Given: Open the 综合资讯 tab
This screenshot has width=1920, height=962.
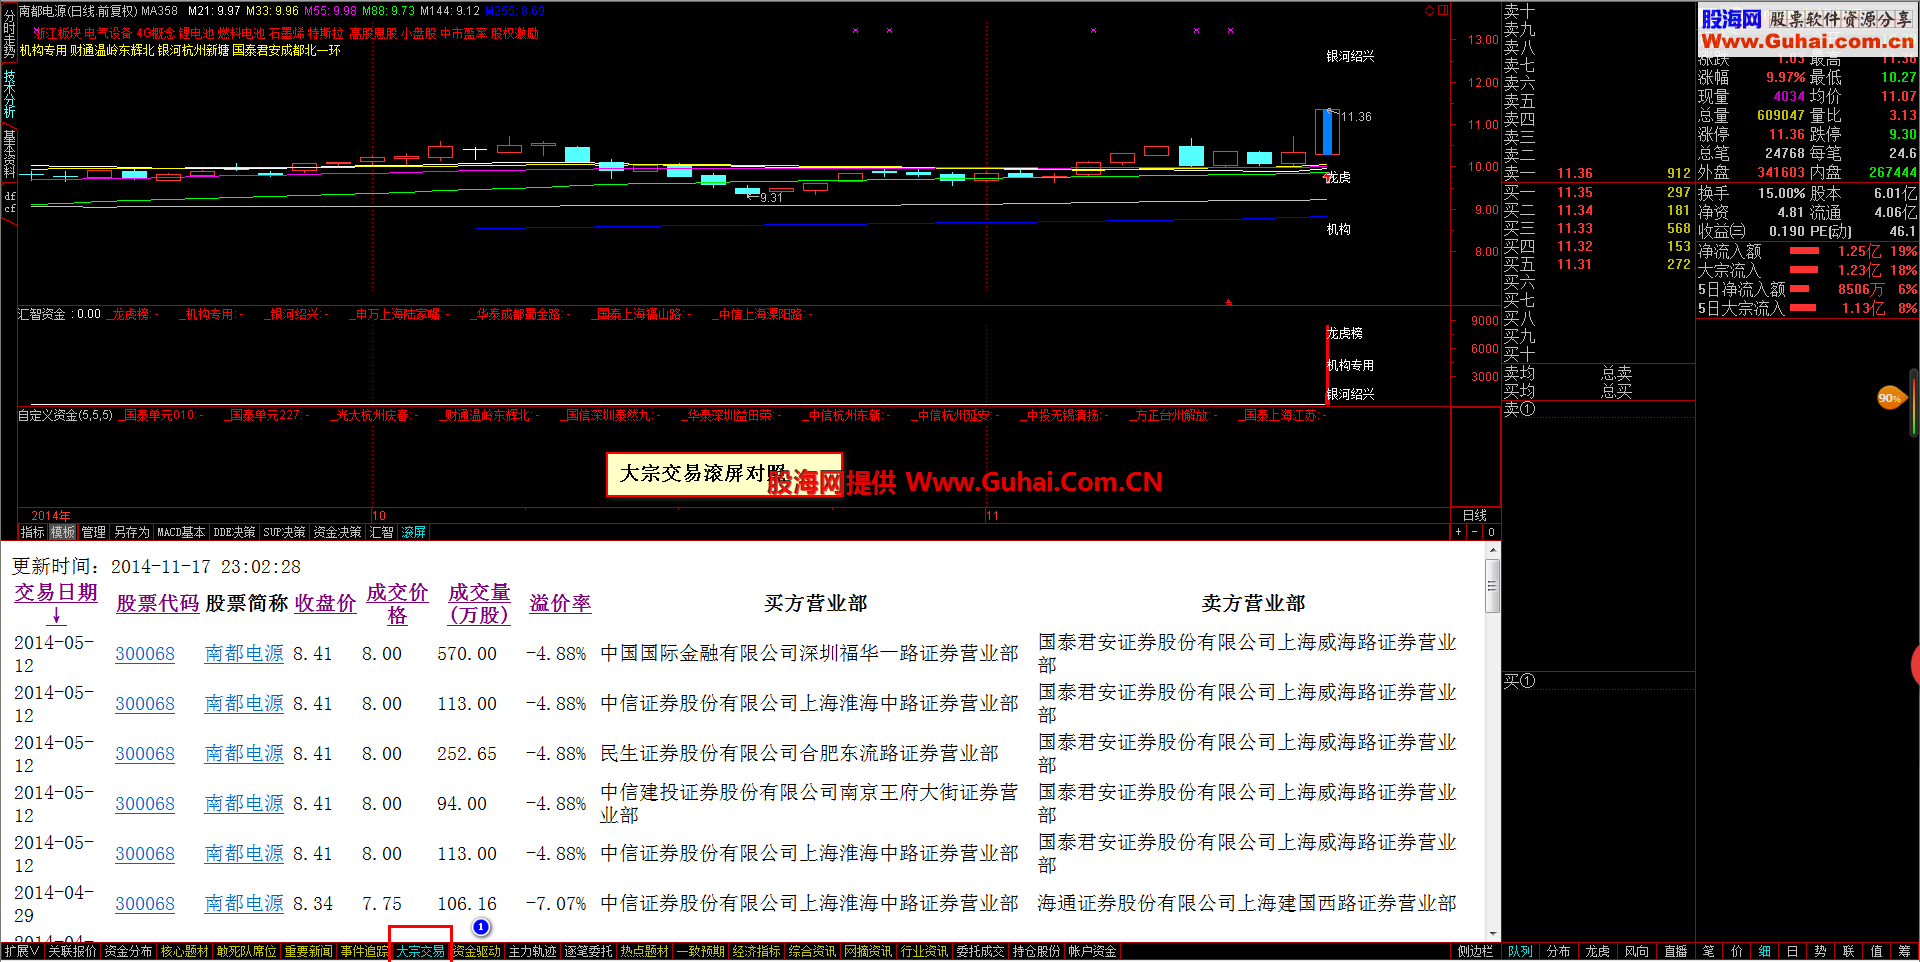Looking at the screenshot, I should 812,951.
